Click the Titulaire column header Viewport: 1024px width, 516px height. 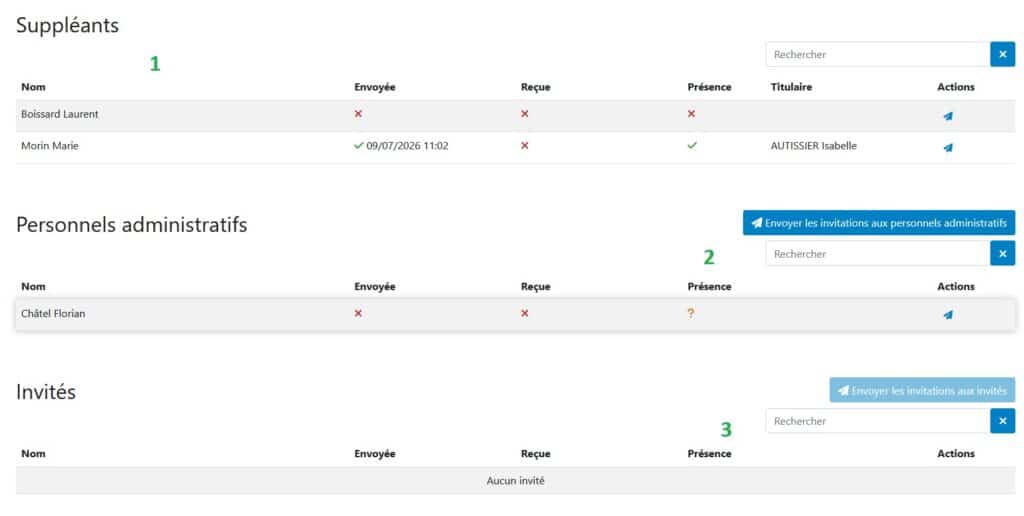click(x=791, y=87)
